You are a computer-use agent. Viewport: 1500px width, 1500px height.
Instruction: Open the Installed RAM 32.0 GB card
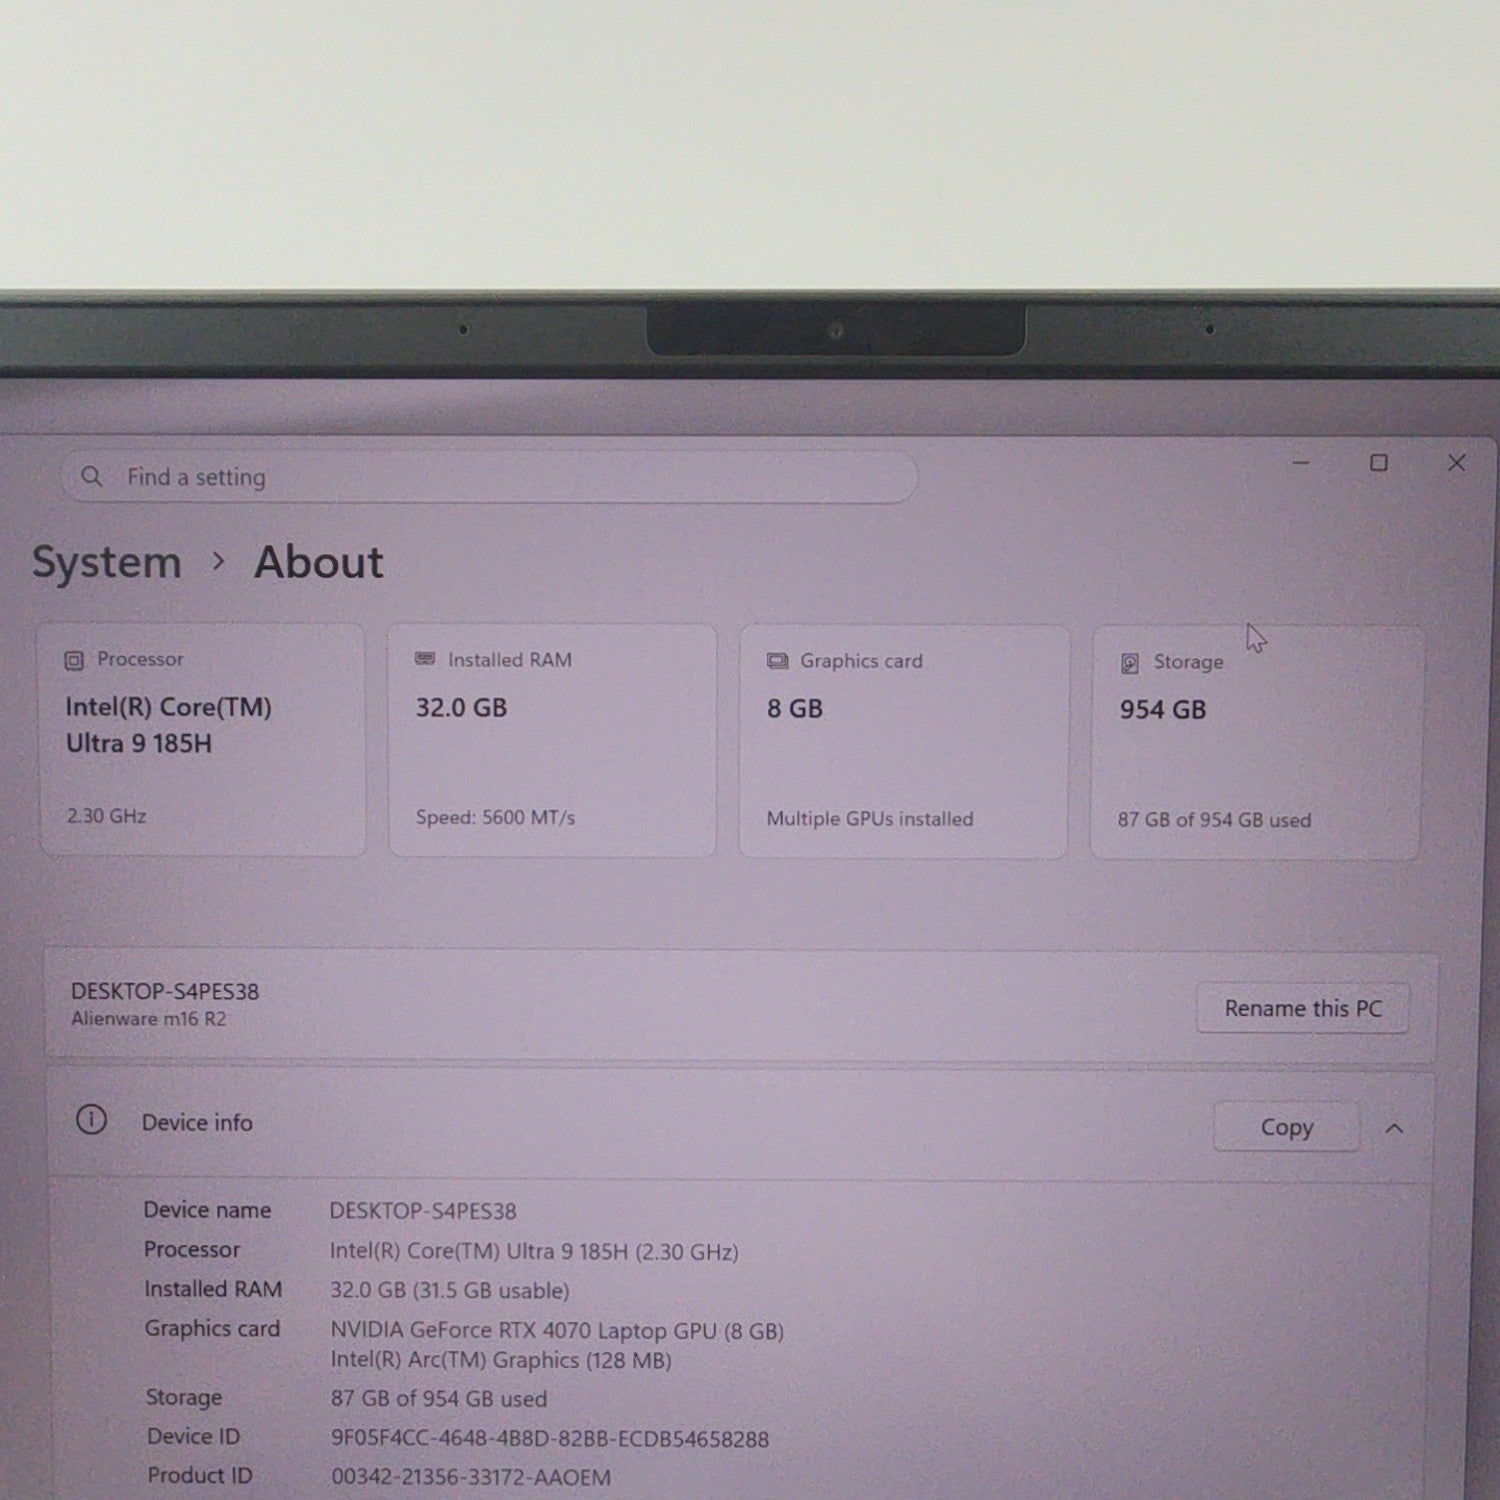(552, 741)
